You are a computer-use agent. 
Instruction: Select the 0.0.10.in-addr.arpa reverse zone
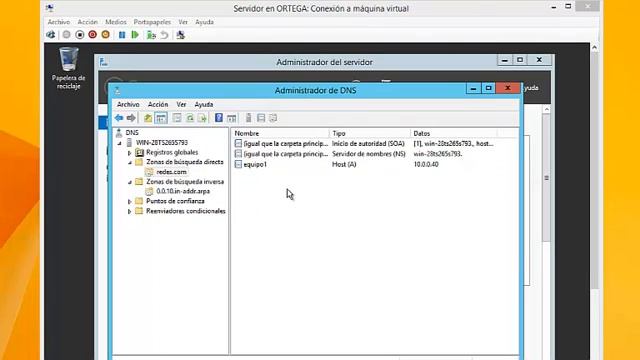[x=183, y=191]
